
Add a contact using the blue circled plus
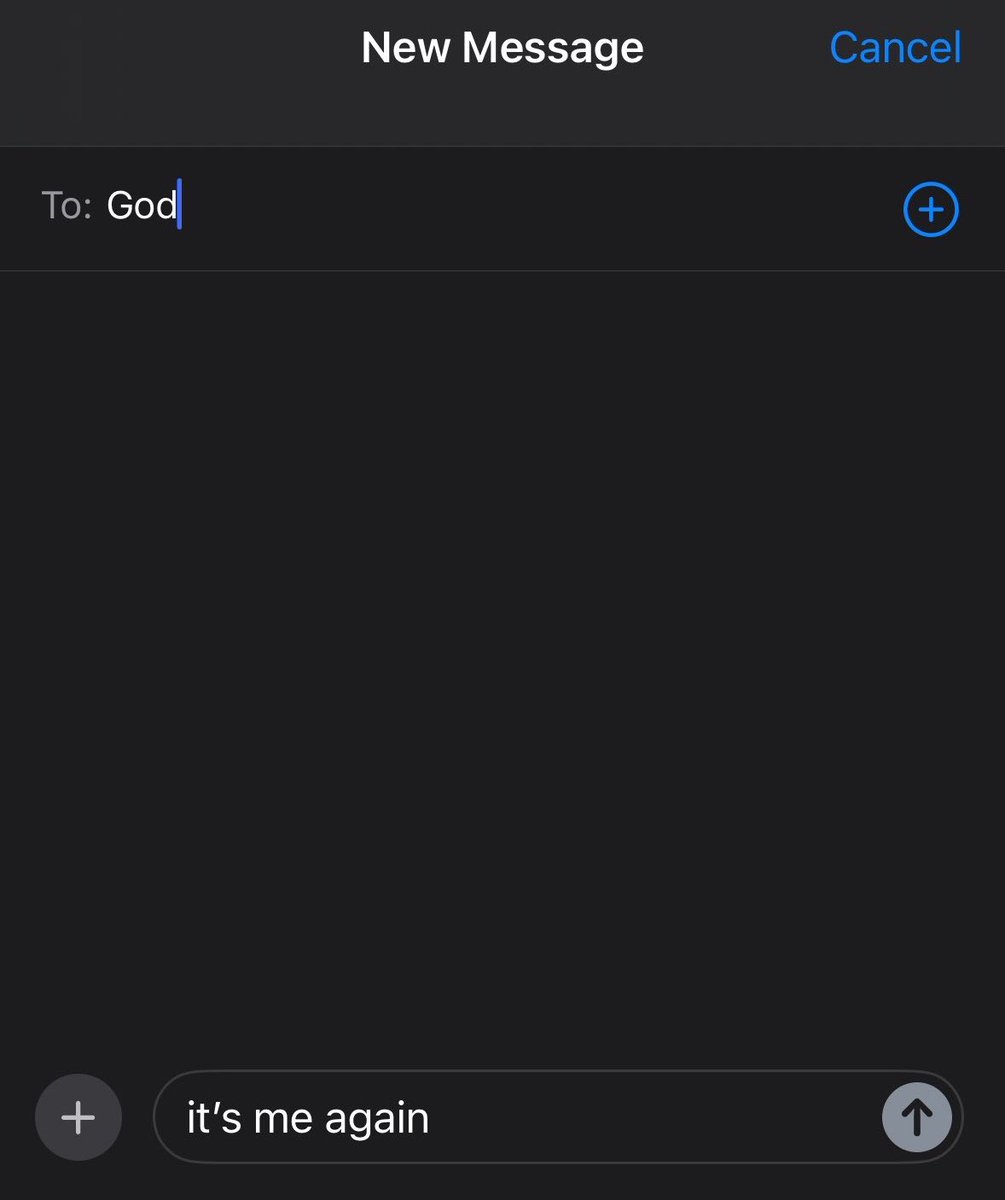930,209
